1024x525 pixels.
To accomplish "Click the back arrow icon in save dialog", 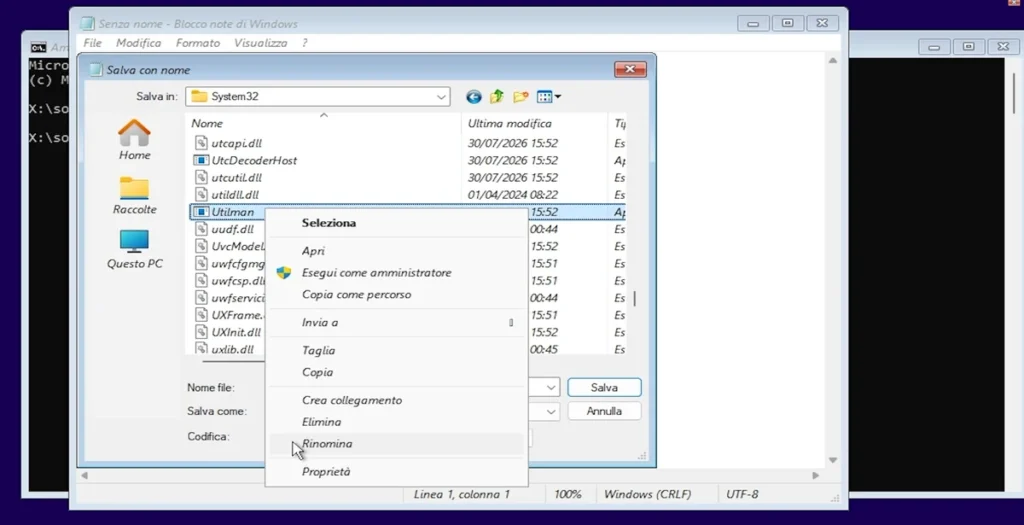I will [473, 97].
